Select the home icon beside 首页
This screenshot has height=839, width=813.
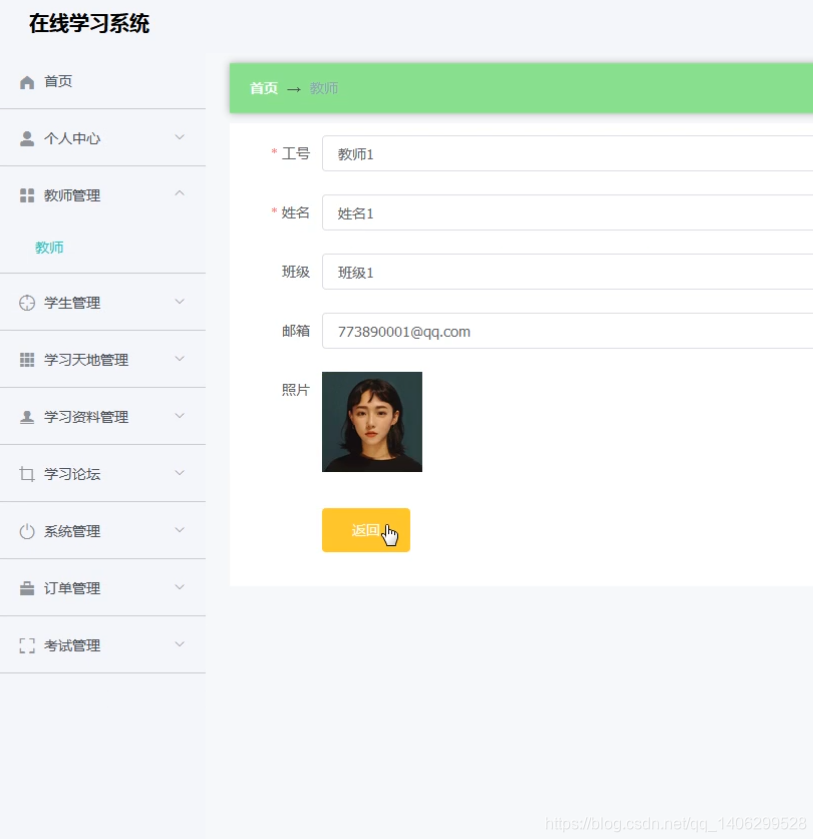tap(25, 81)
